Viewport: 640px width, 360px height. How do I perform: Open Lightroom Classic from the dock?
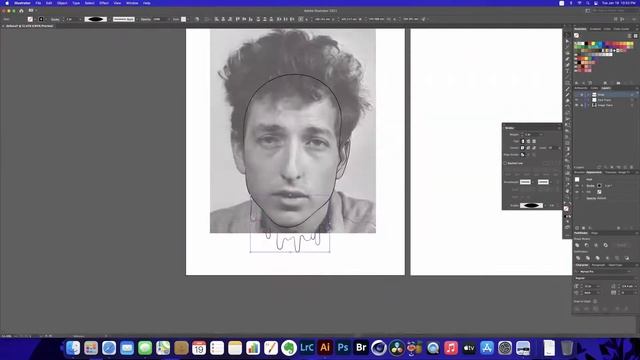(x=307, y=348)
